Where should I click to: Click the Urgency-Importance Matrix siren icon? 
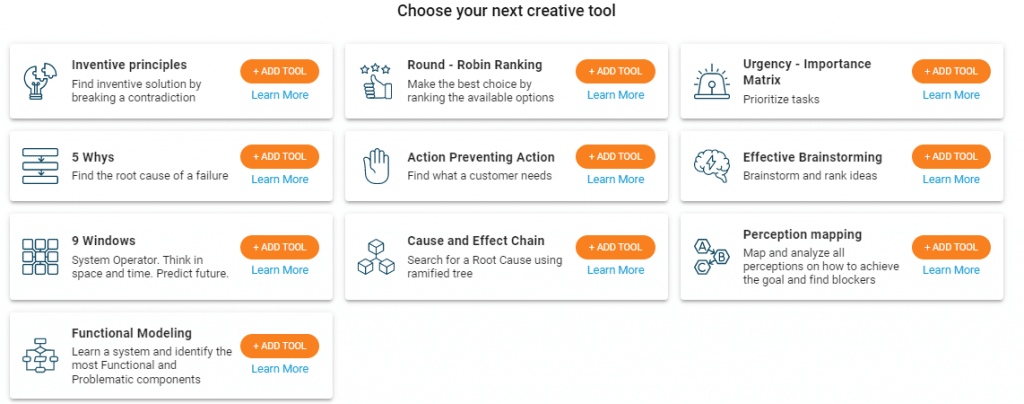point(712,81)
